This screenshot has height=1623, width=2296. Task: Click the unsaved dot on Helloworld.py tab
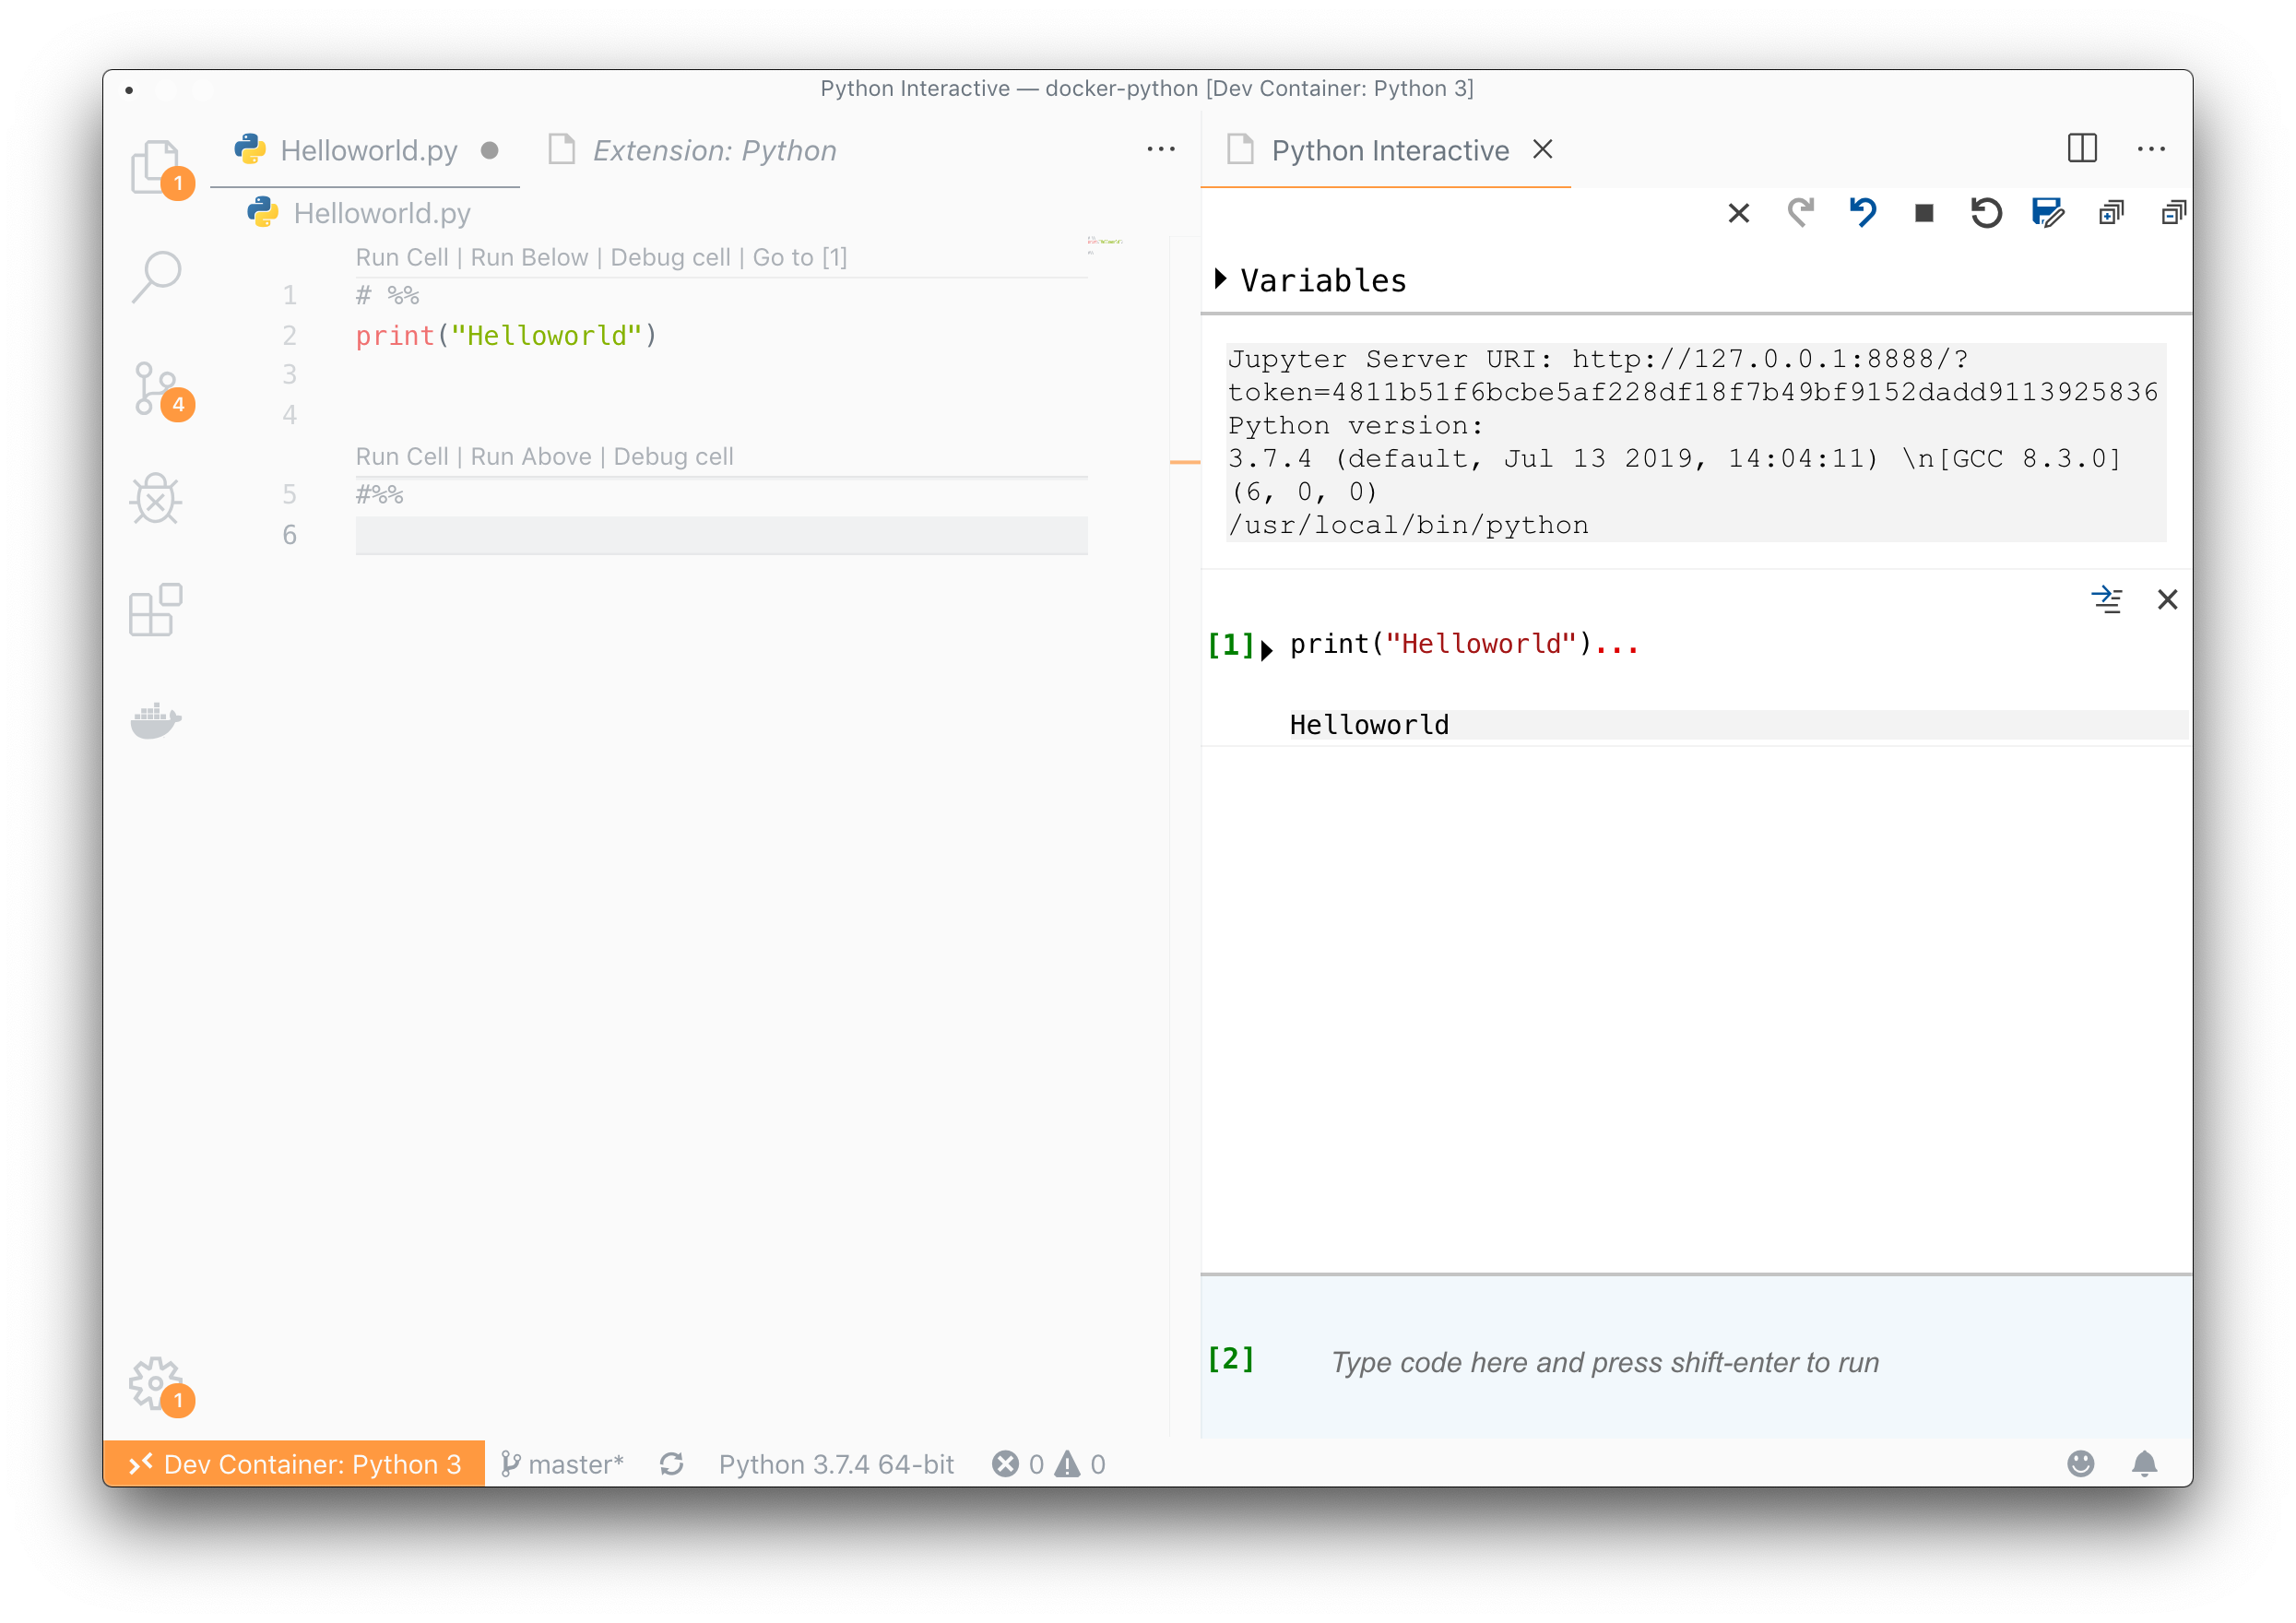tap(489, 150)
